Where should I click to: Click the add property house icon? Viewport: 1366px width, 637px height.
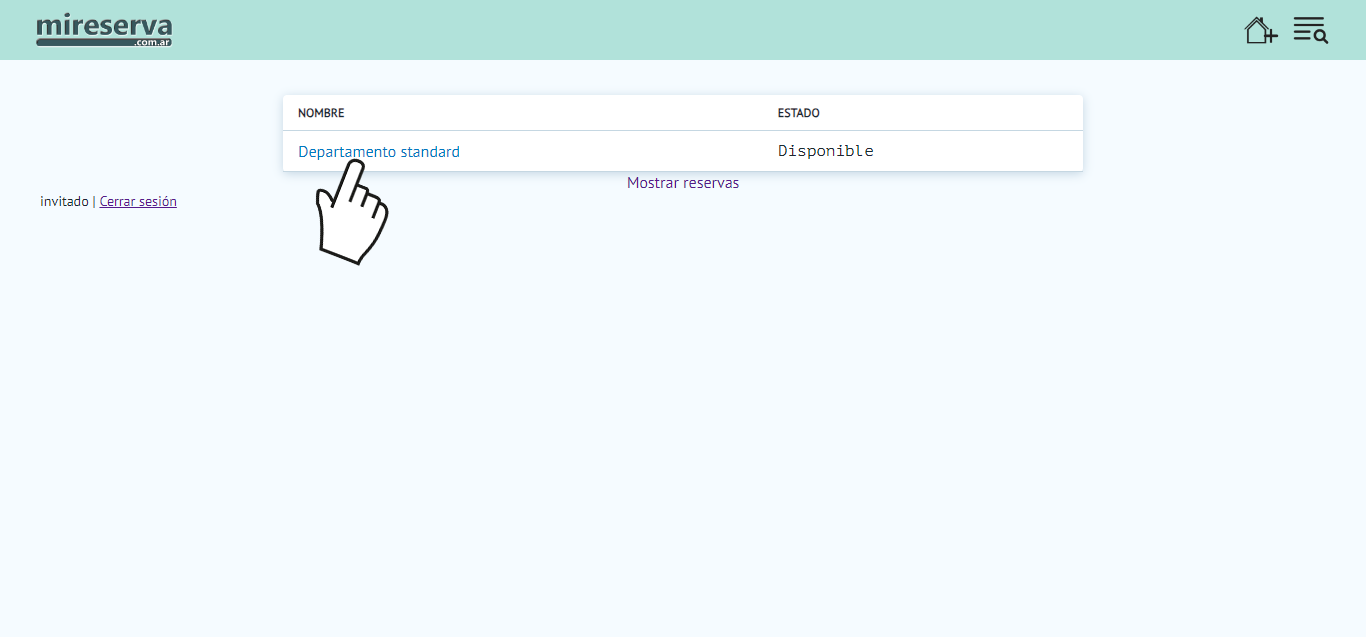pyautogui.click(x=1260, y=30)
